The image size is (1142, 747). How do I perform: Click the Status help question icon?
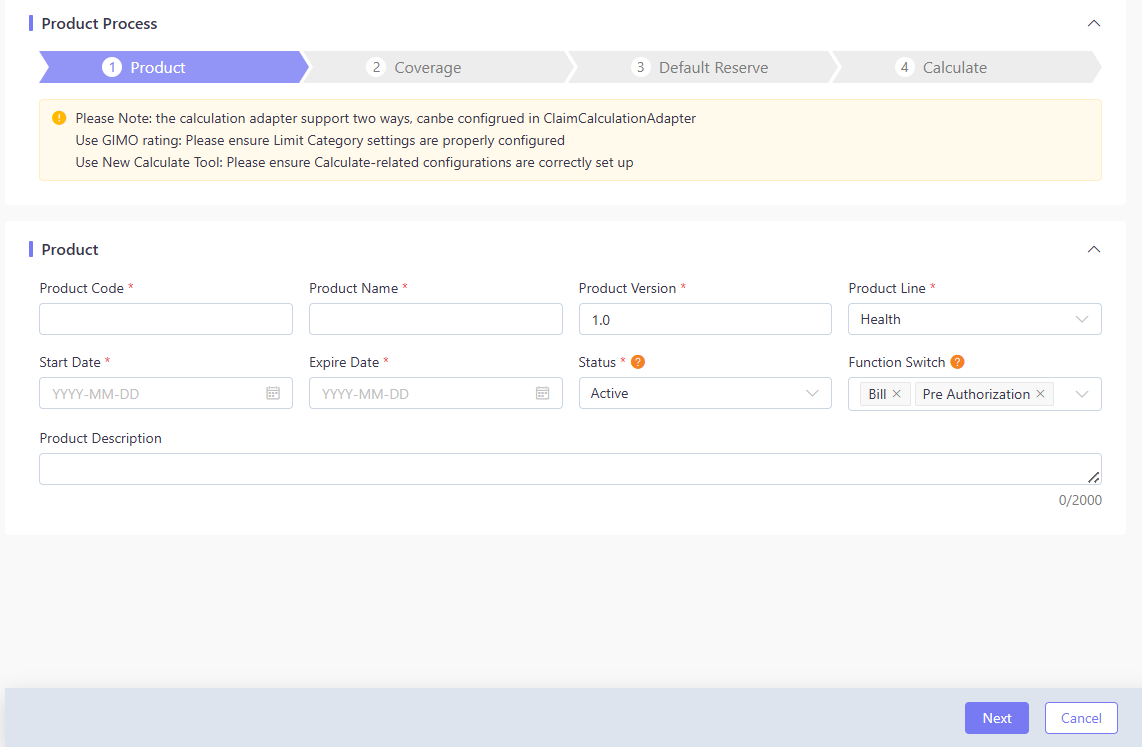pos(638,362)
